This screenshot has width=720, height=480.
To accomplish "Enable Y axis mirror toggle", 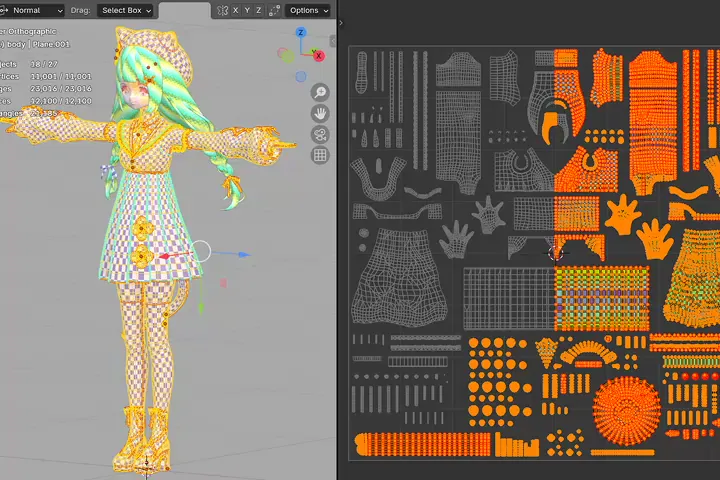I will (x=248, y=10).
